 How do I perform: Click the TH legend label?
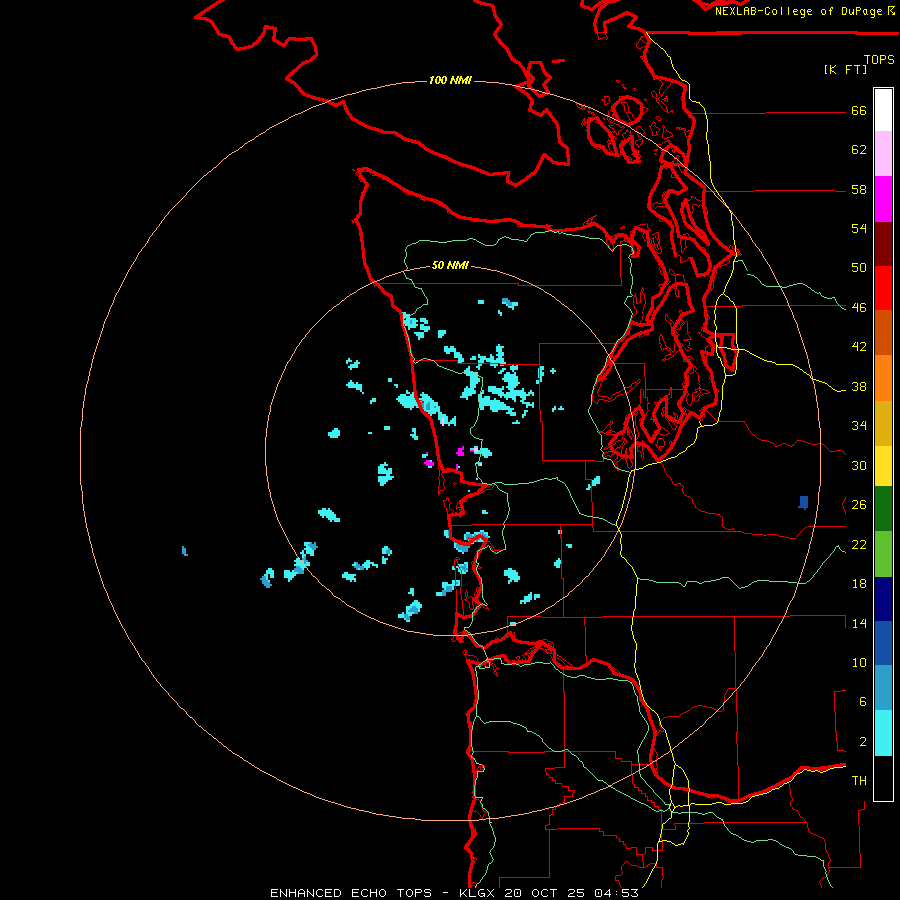(x=859, y=781)
